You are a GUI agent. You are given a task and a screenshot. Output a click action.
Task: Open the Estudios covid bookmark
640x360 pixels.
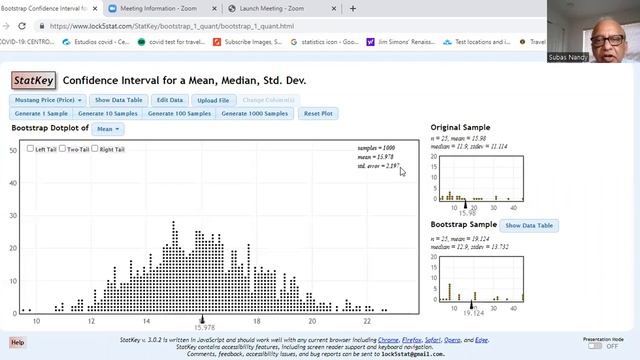[x=96, y=42]
